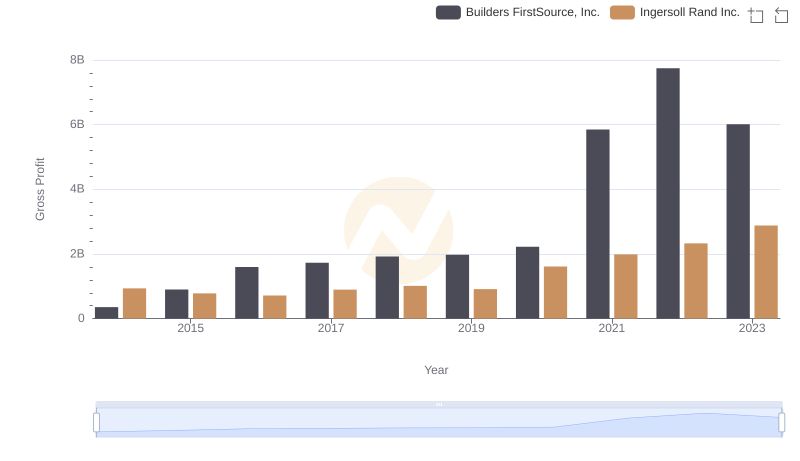Select the 2014 Ingersoll Rand bar
Image resolution: width=800 pixels, height=461 pixels.
tap(134, 303)
